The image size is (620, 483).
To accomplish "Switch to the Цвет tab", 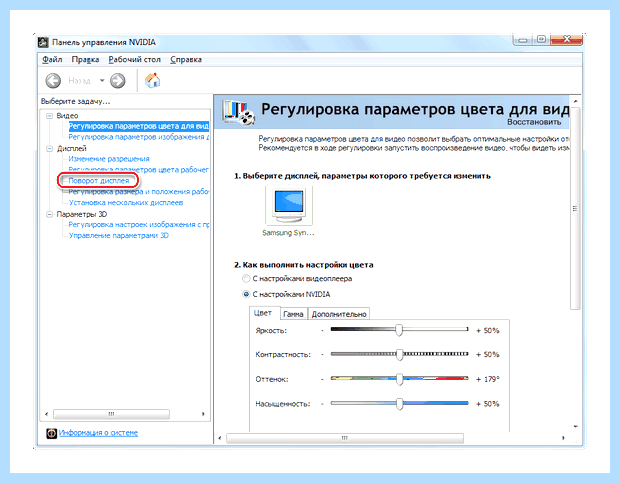I will tap(263, 313).
